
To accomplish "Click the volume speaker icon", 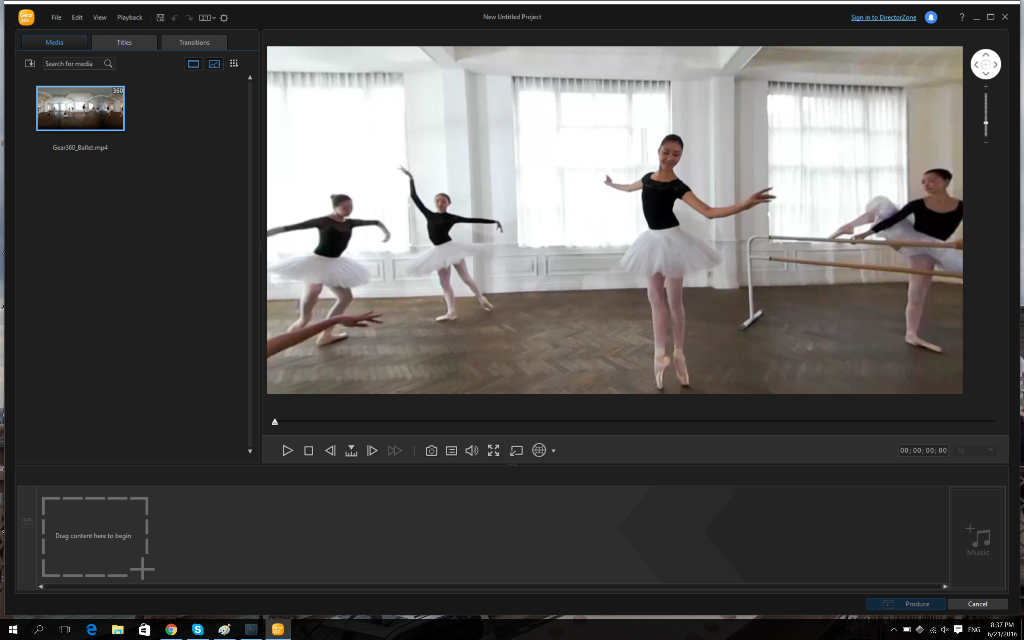I will click(x=472, y=451).
